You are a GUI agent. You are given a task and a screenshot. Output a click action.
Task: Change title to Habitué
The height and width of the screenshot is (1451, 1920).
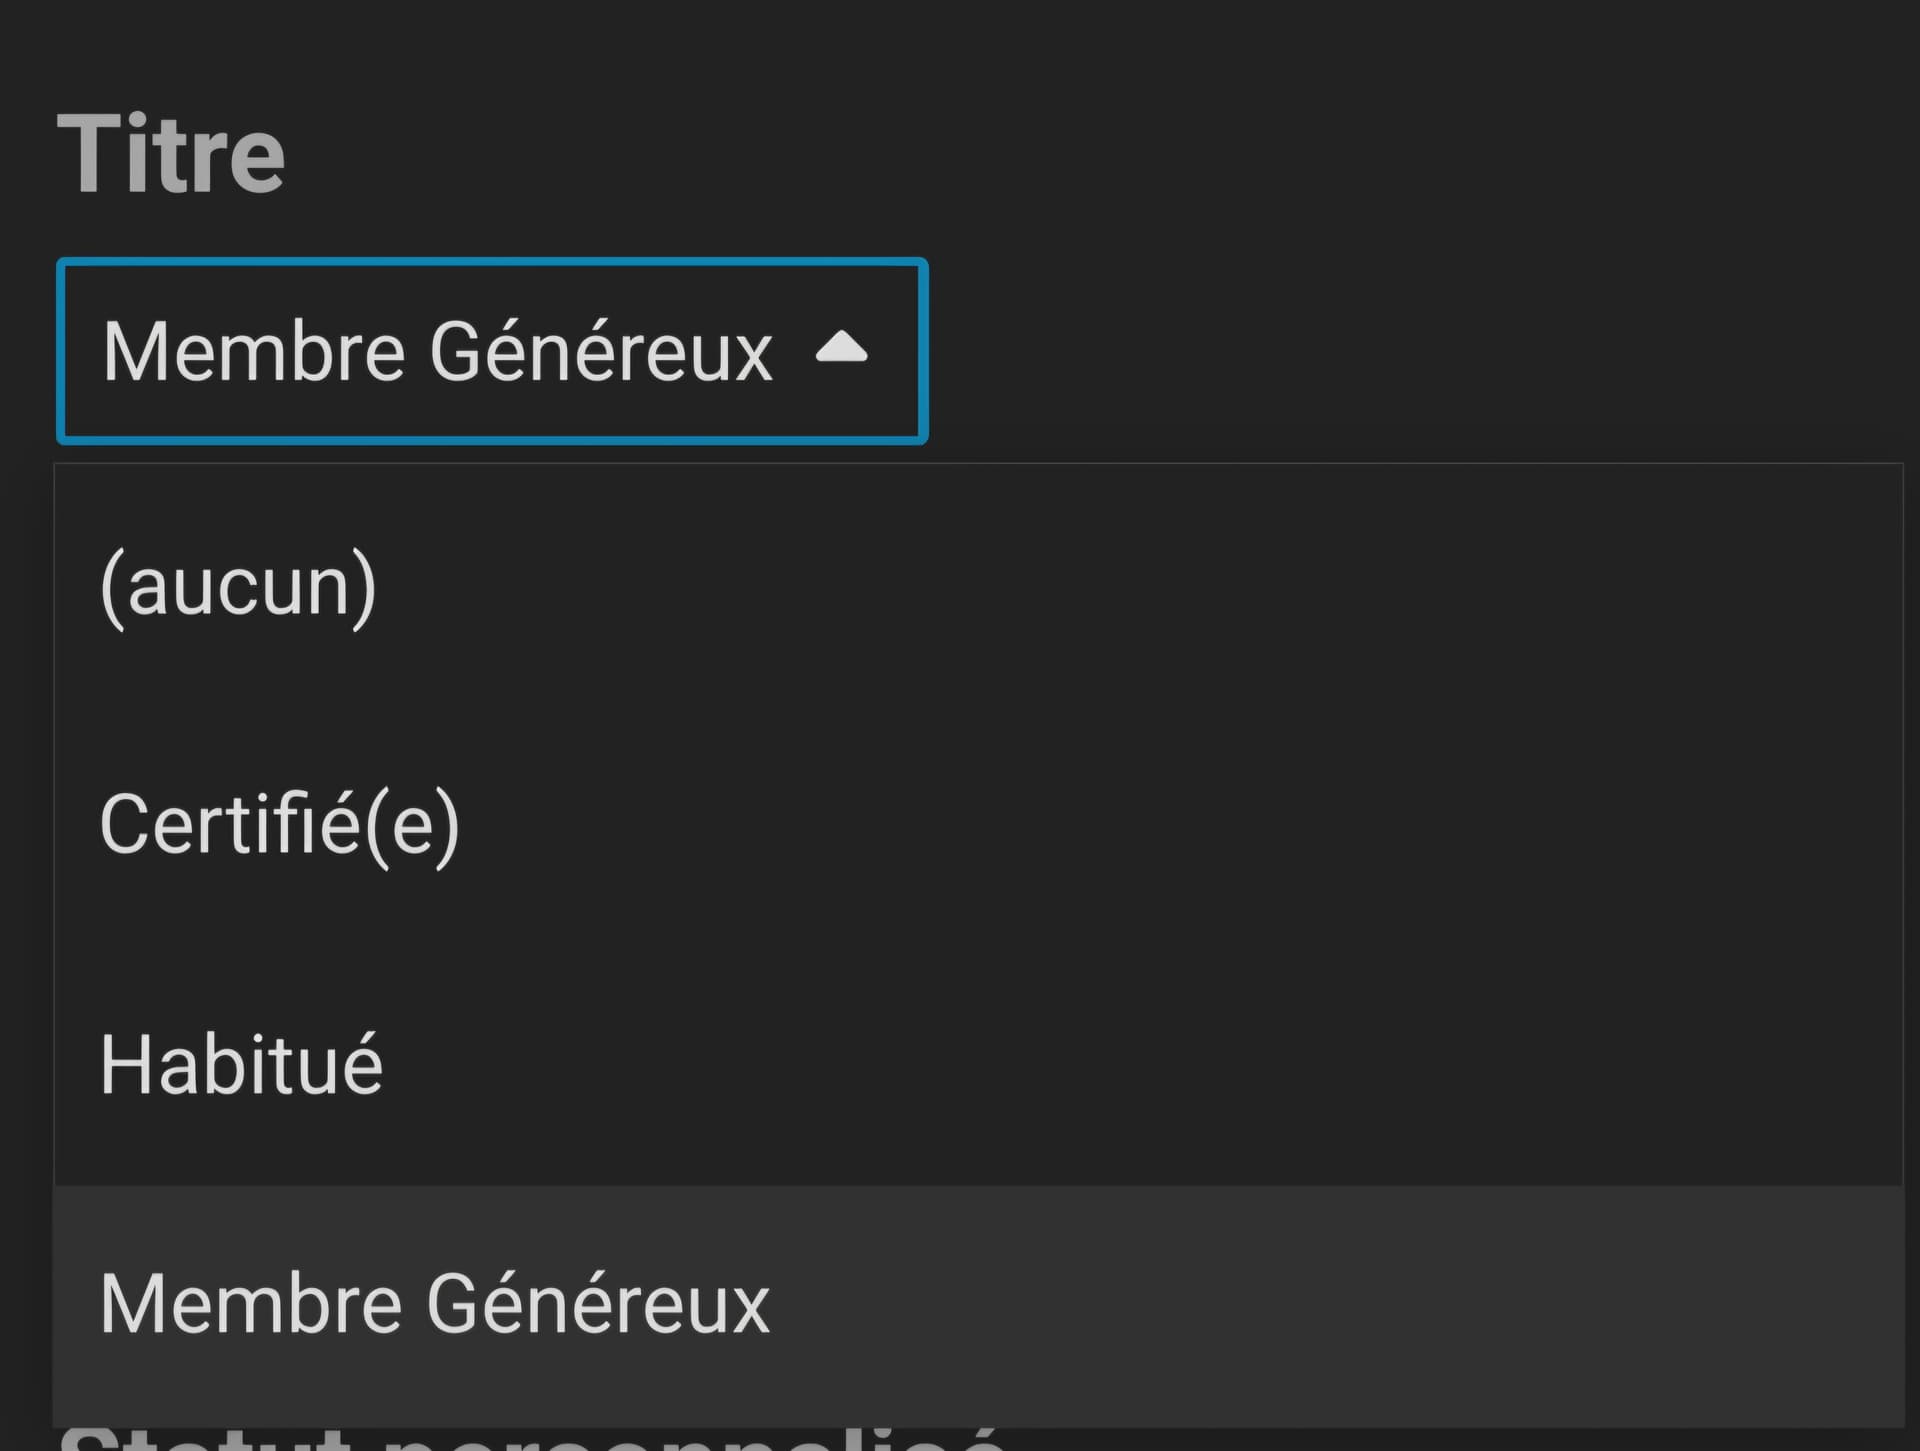(241, 1064)
